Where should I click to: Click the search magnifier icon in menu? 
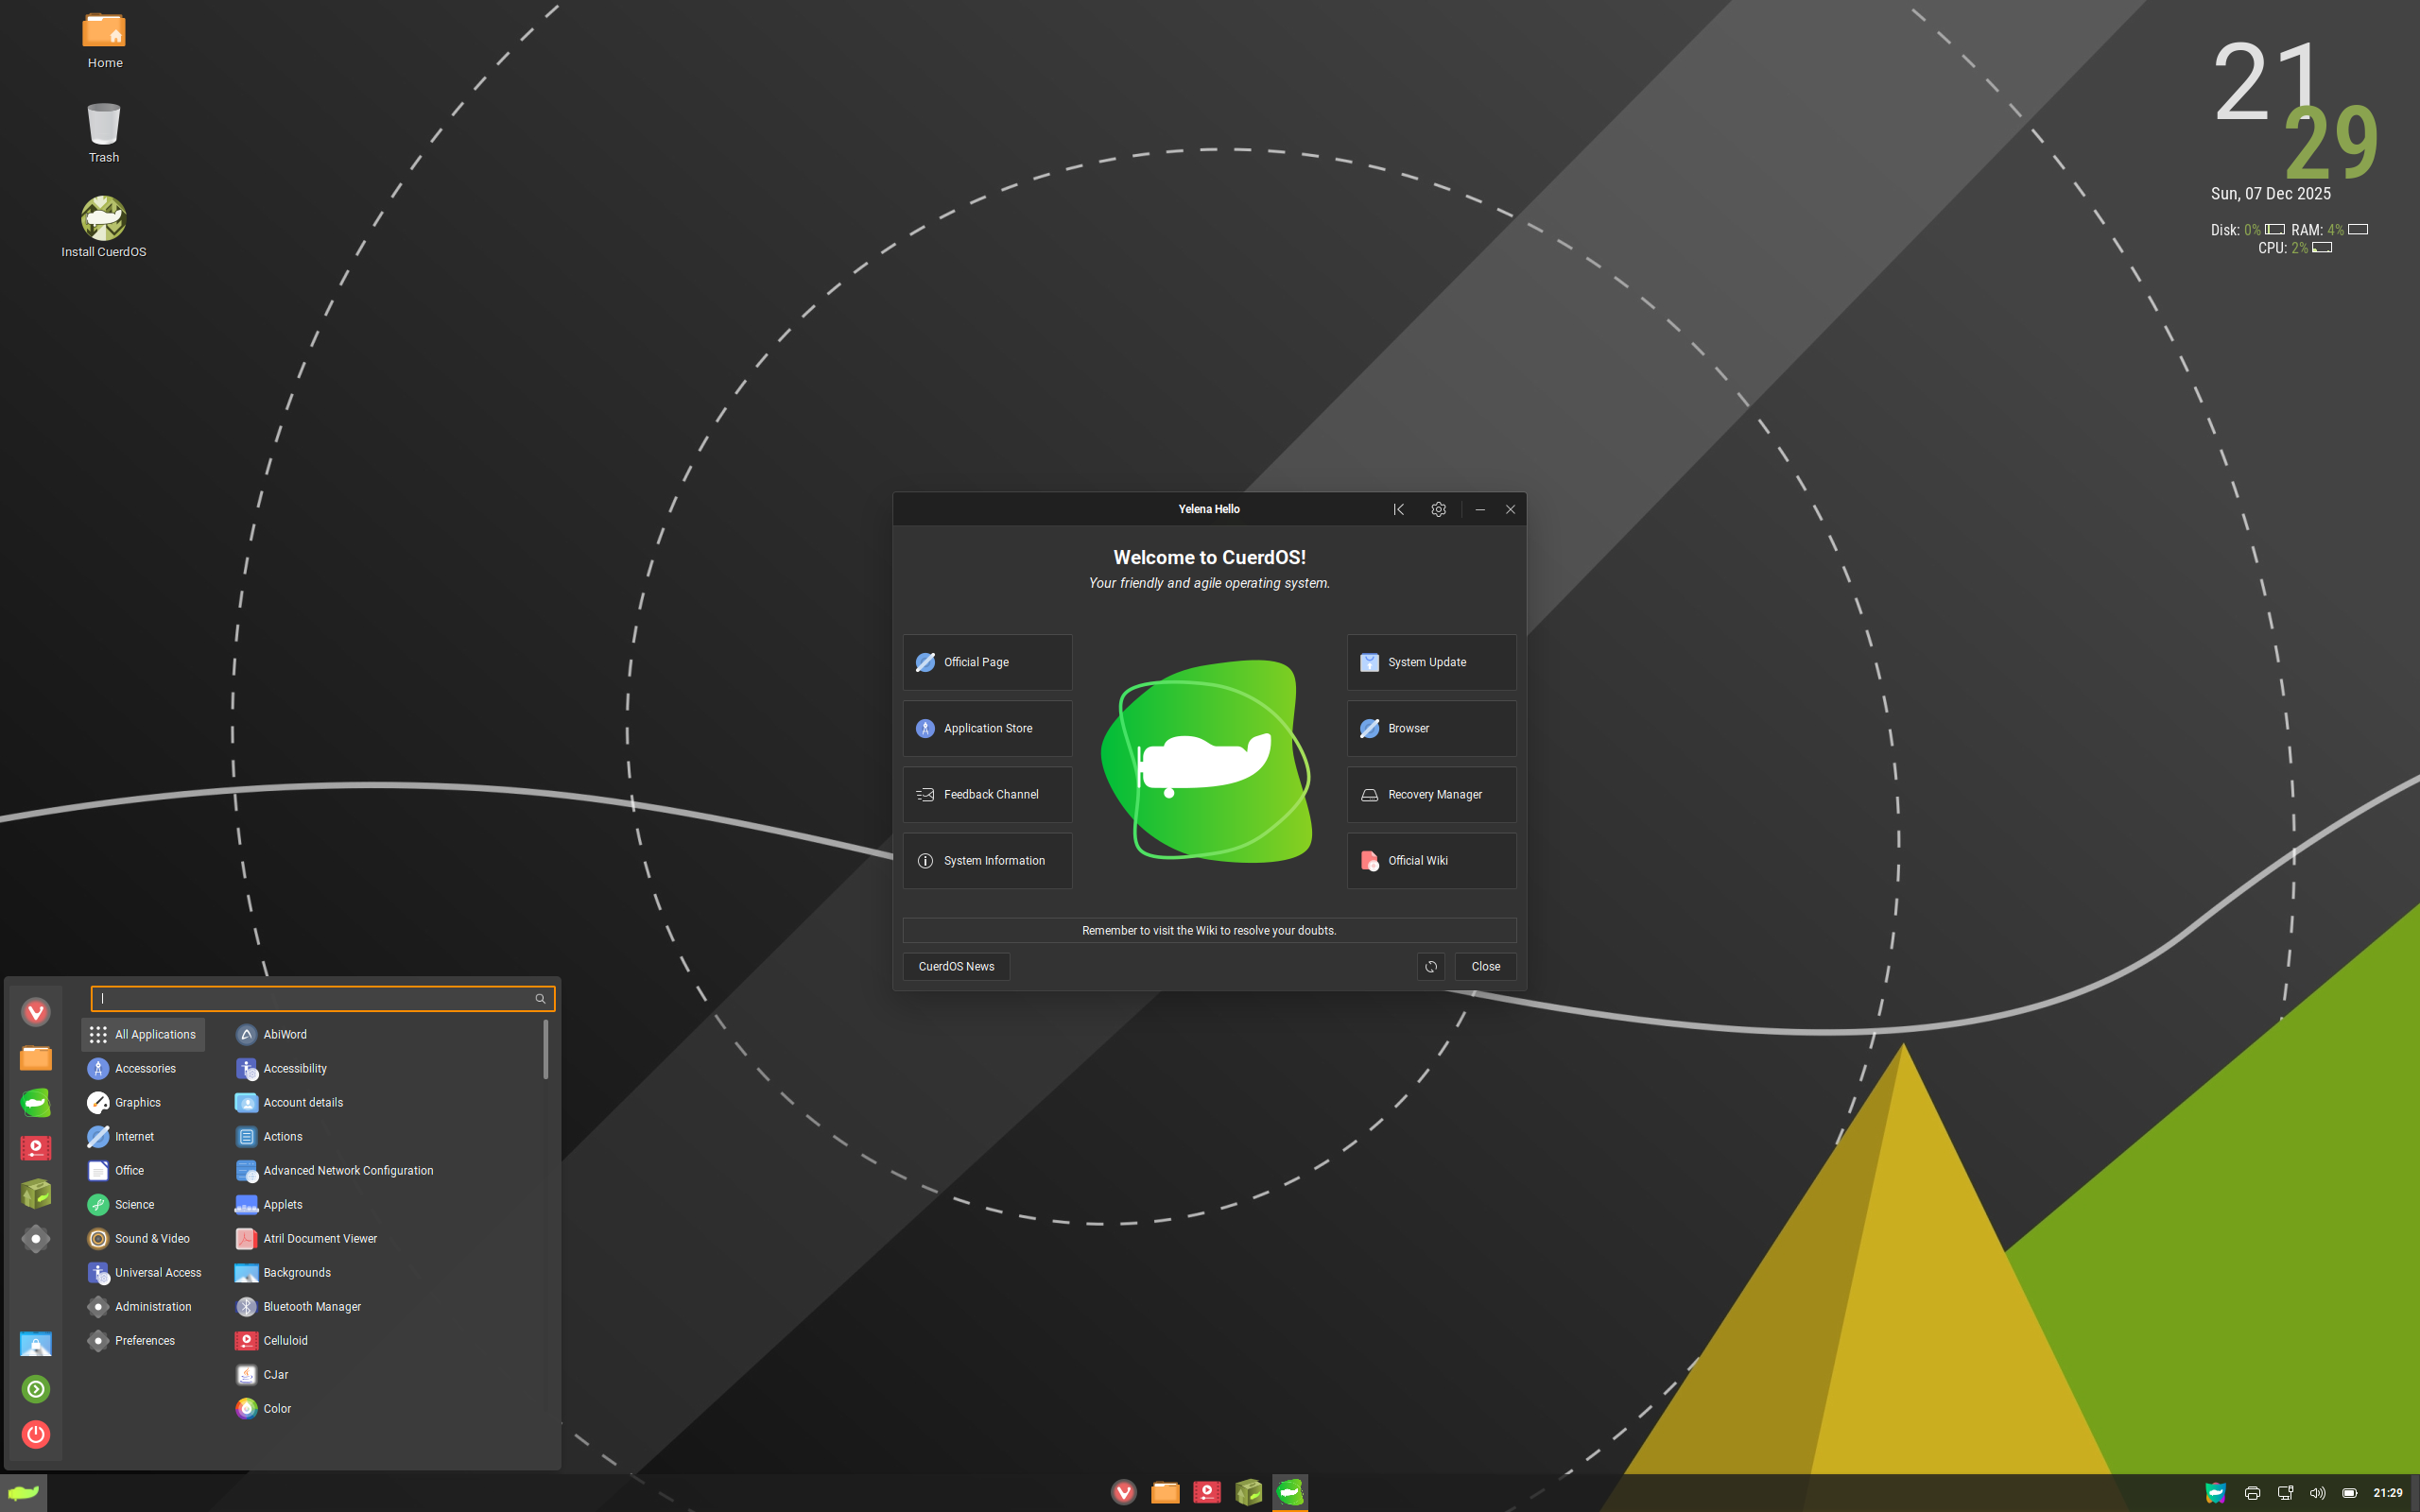click(x=540, y=999)
